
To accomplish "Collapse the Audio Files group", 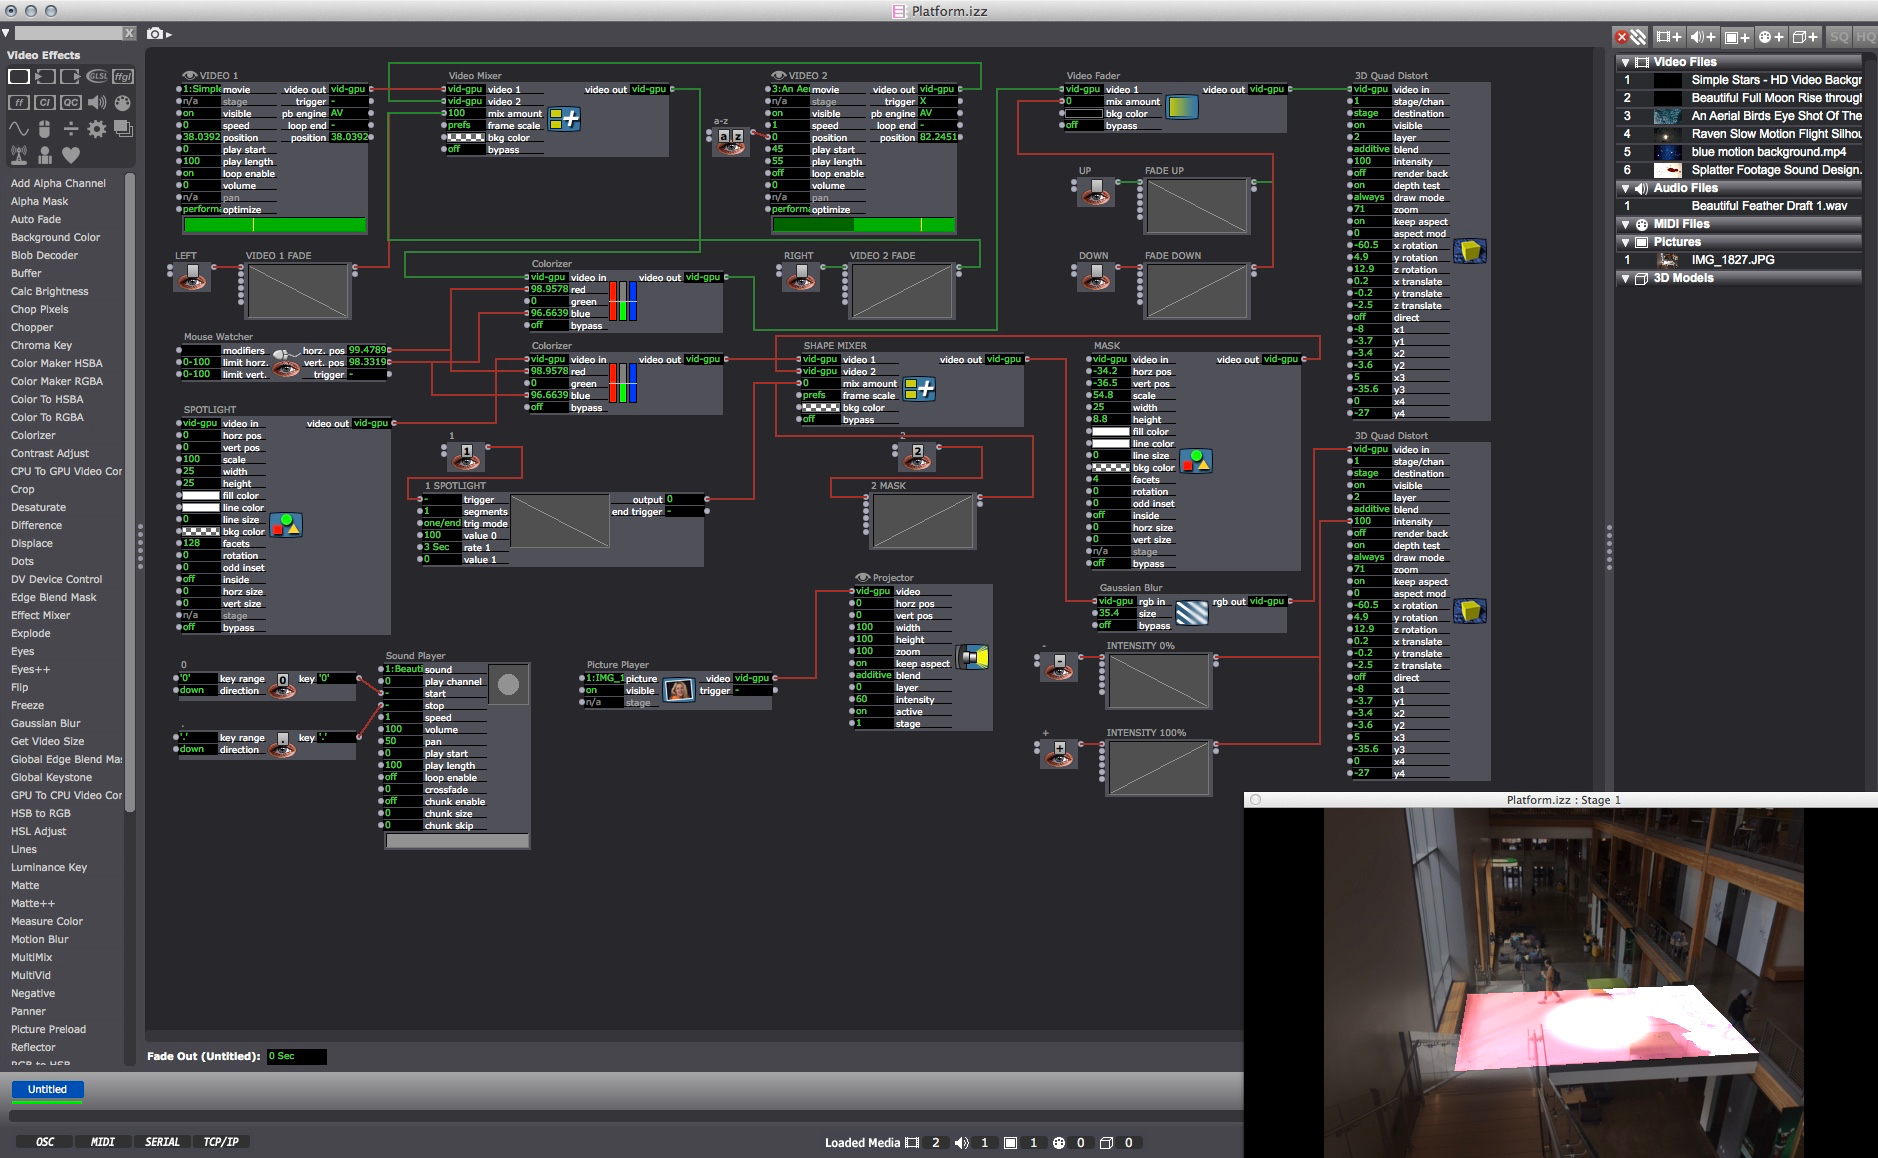I will point(1625,188).
